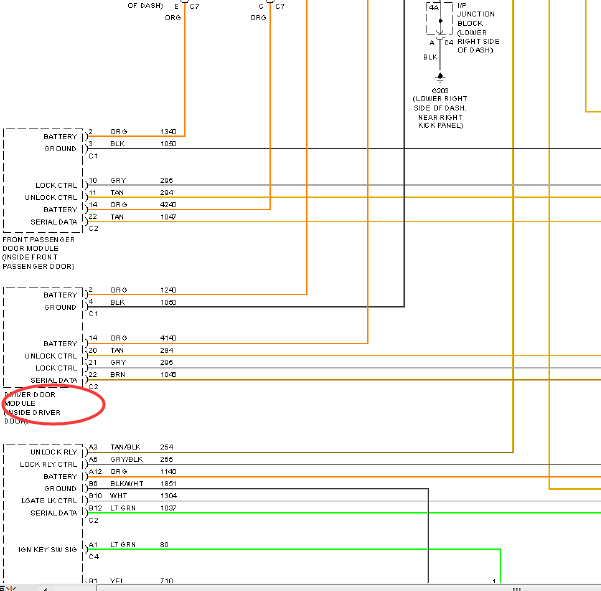601x591 pixels.
Task: Click pin number A3
Action: (x=93, y=447)
